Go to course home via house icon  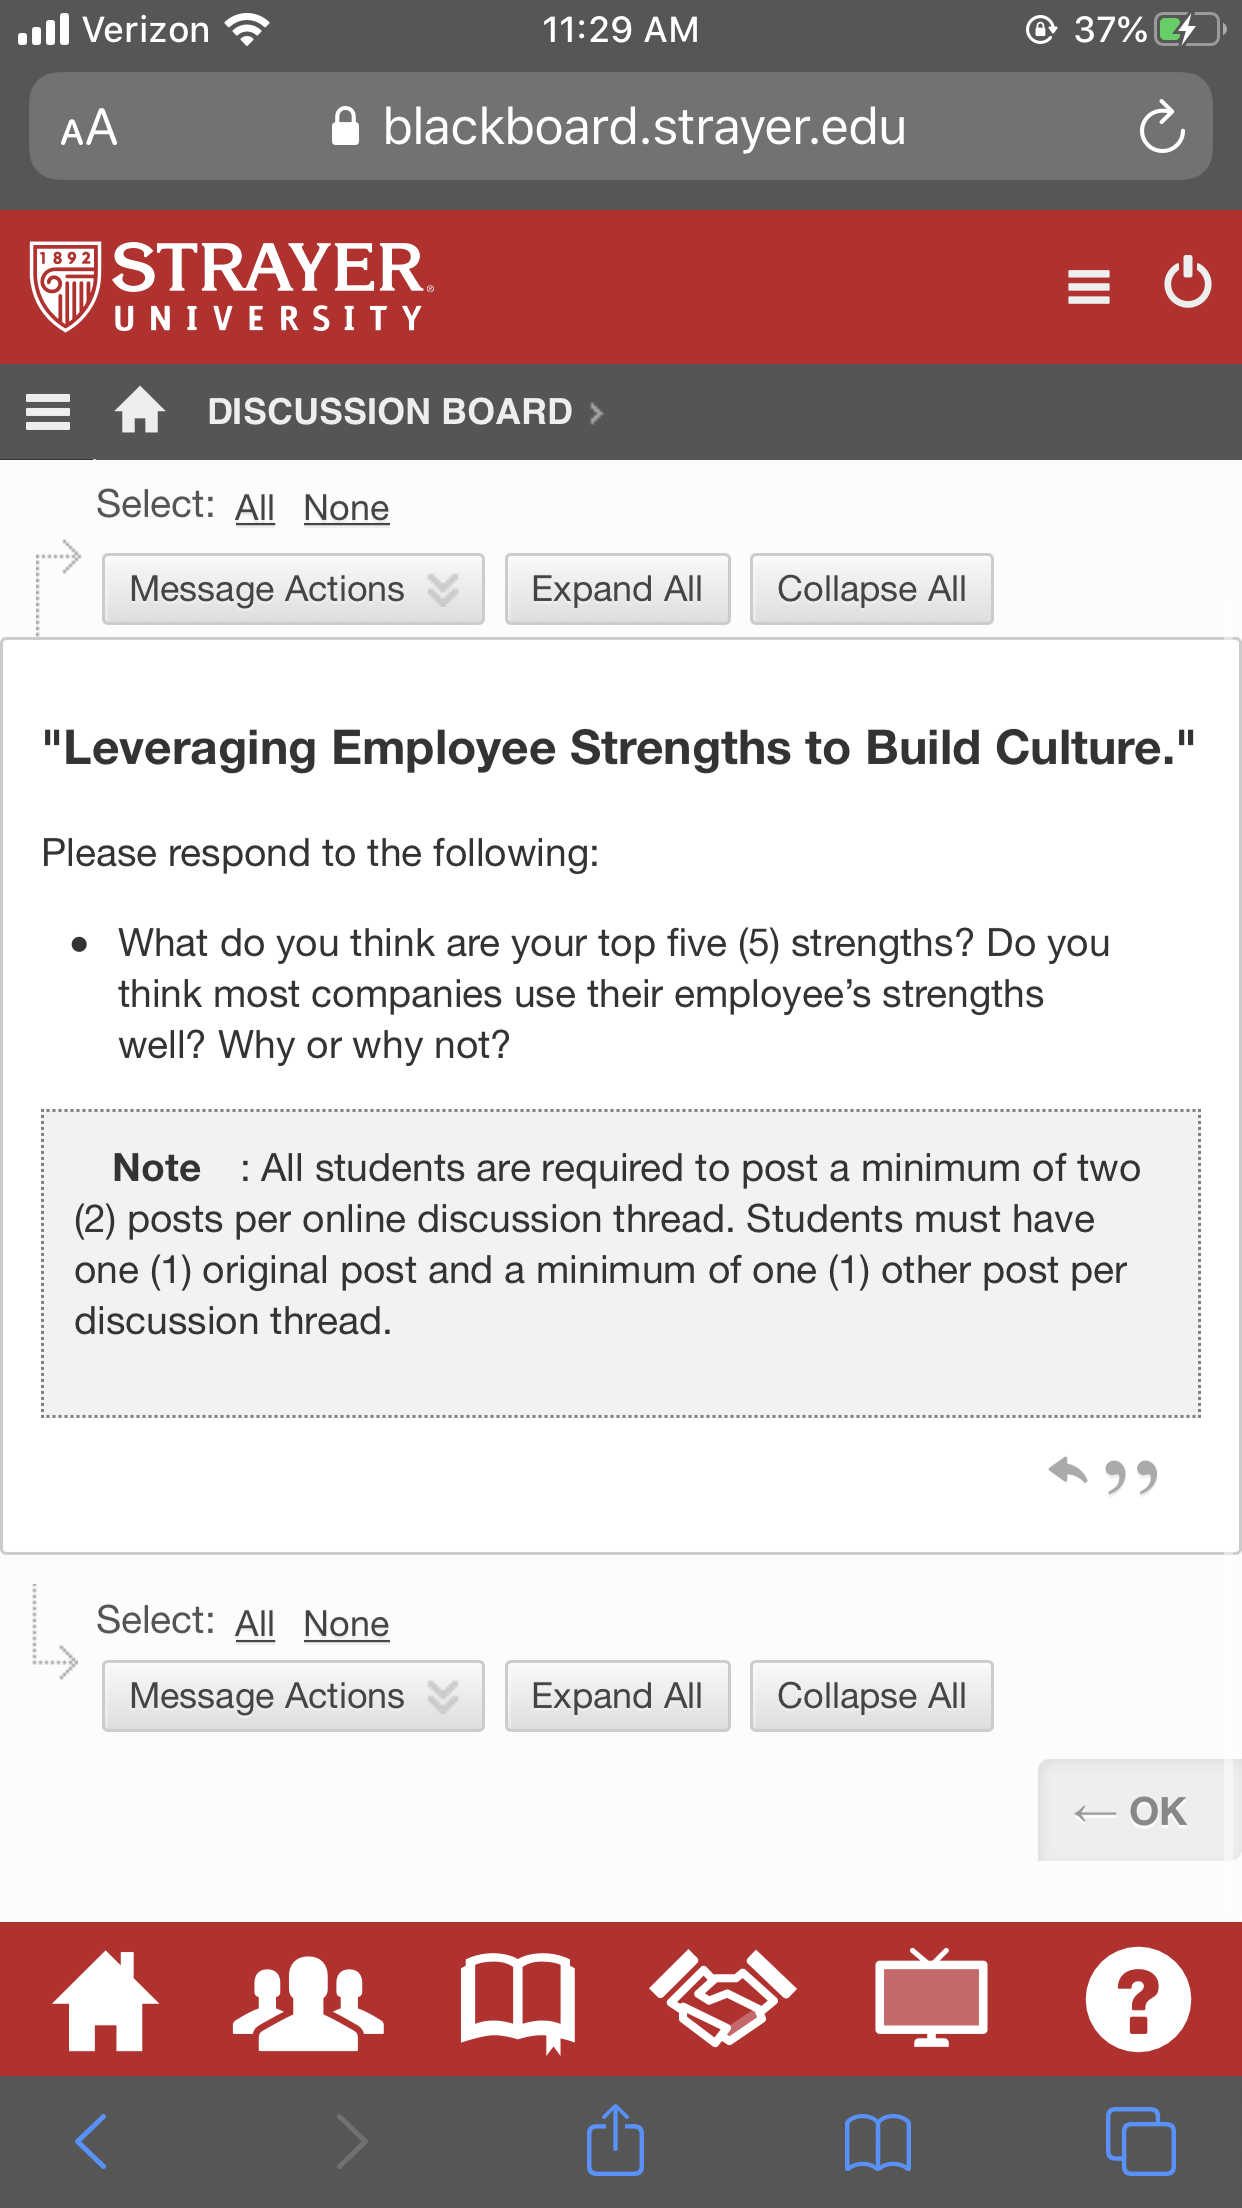pos(140,410)
